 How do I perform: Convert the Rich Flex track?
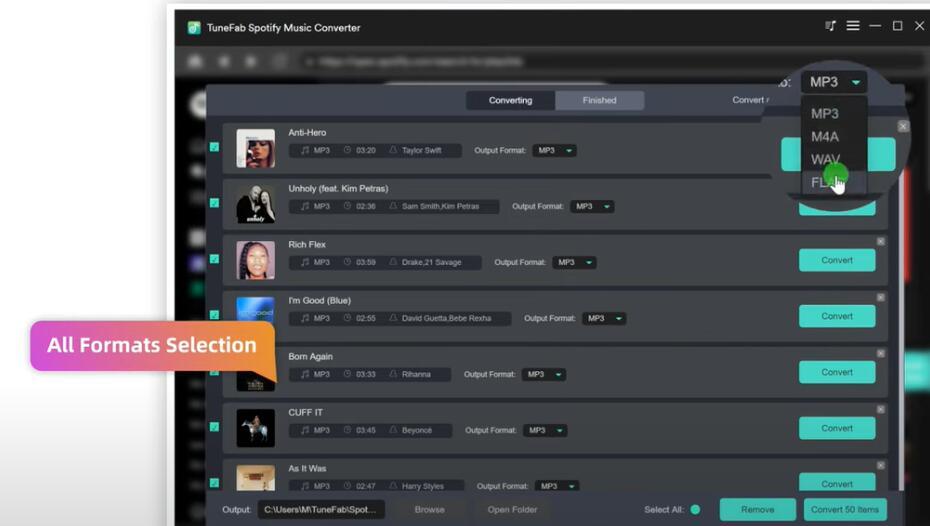point(837,260)
